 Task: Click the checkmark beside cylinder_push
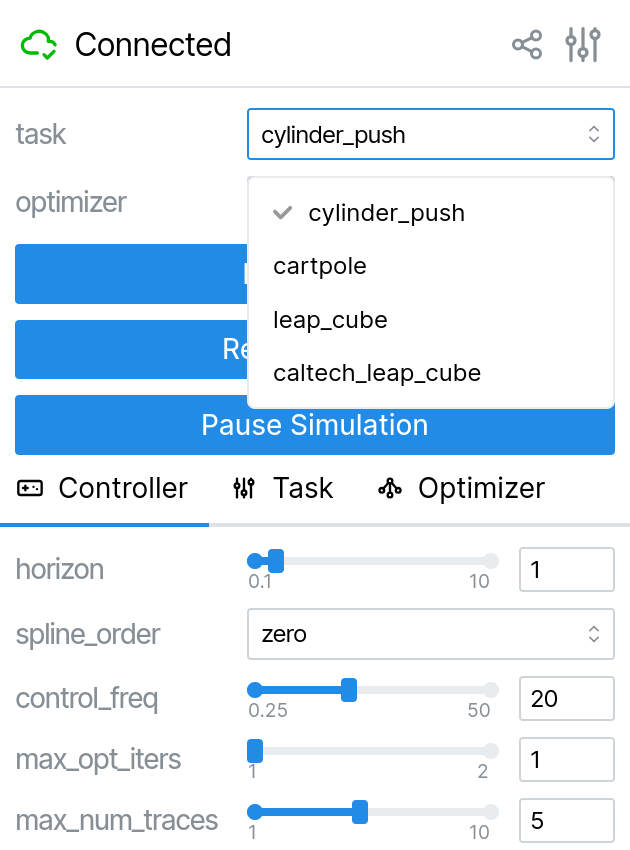[x=282, y=212]
